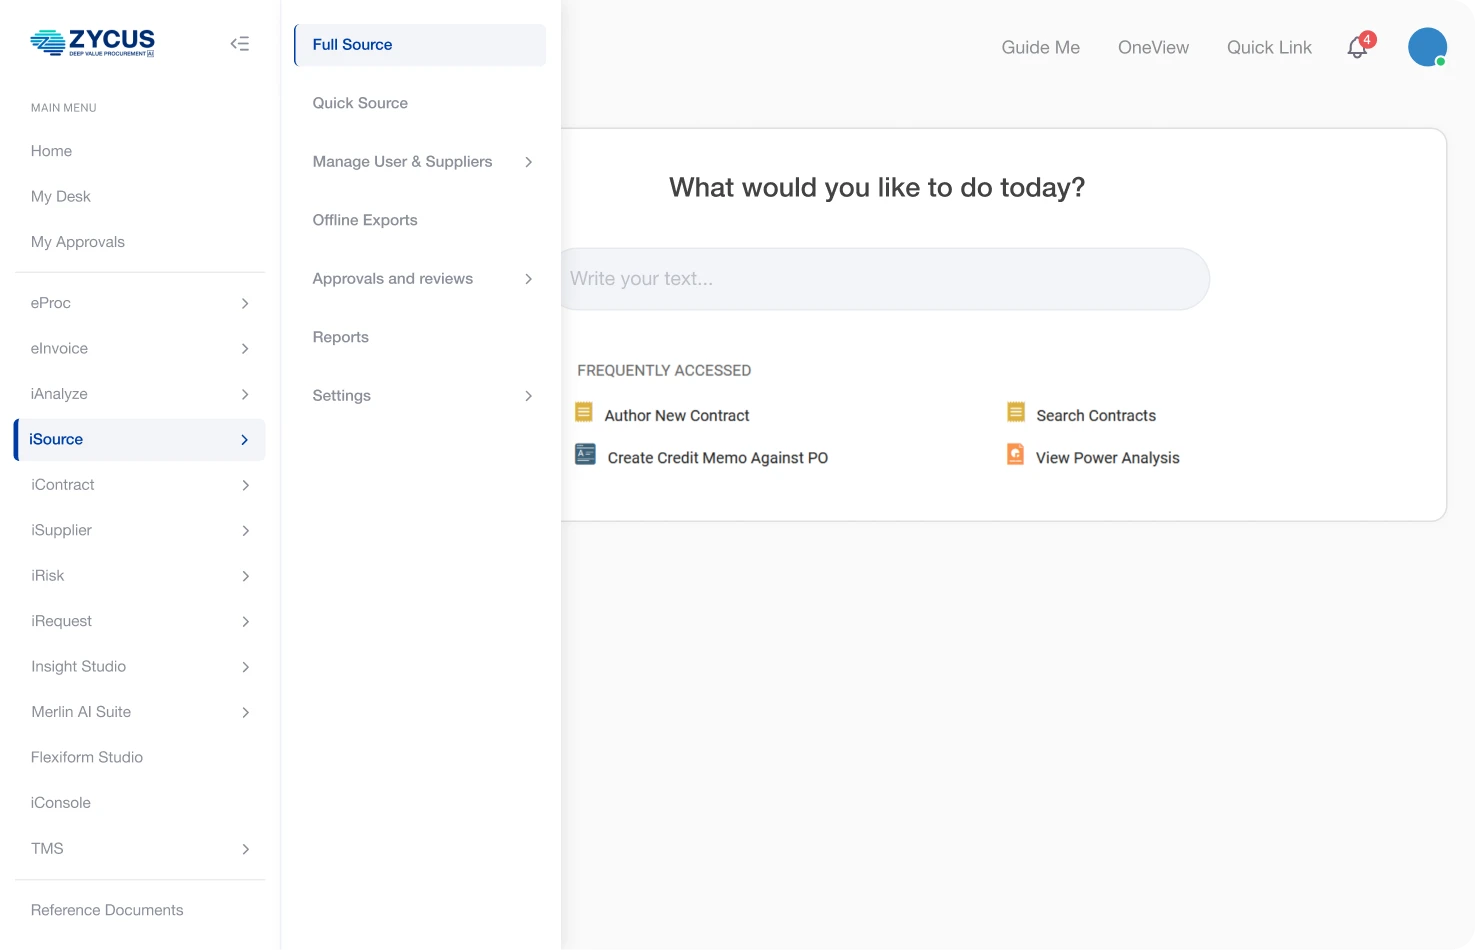This screenshot has height=950, width=1475.
Task: Expand the TMS chevron arrow
Action: [245, 849]
